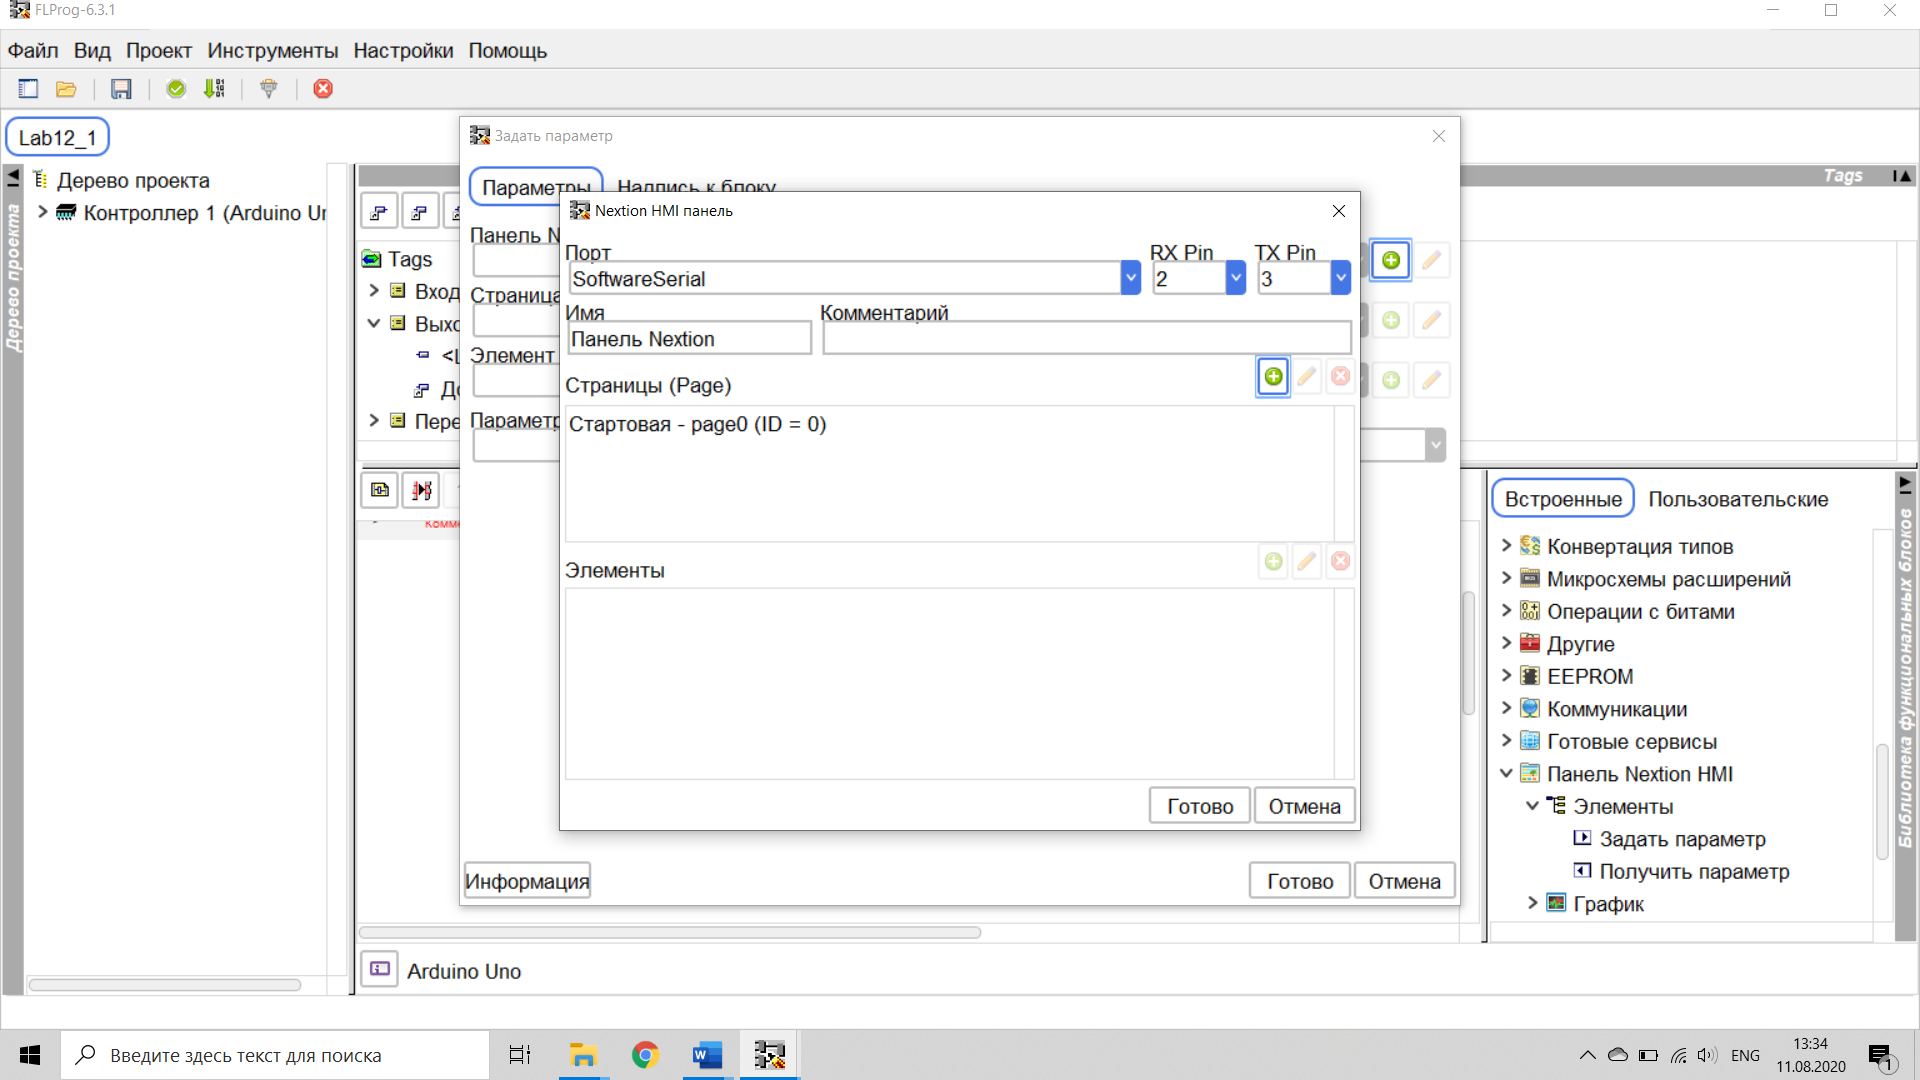Compile and upload with the green arrow icon
This screenshot has height=1080, width=1920.
click(x=214, y=89)
